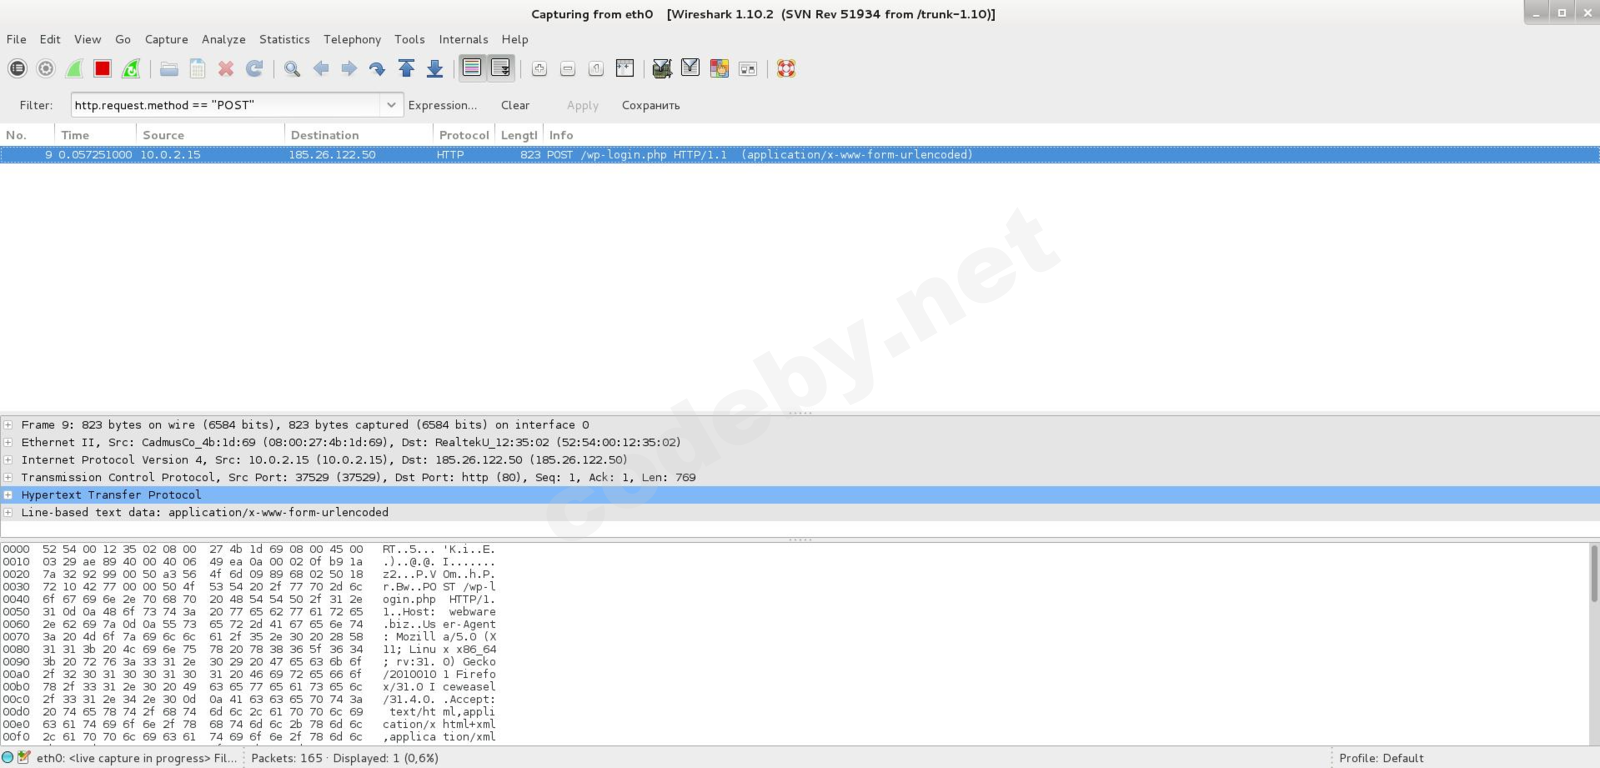
Task: Go forward in packet history
Action: (349, 69)
